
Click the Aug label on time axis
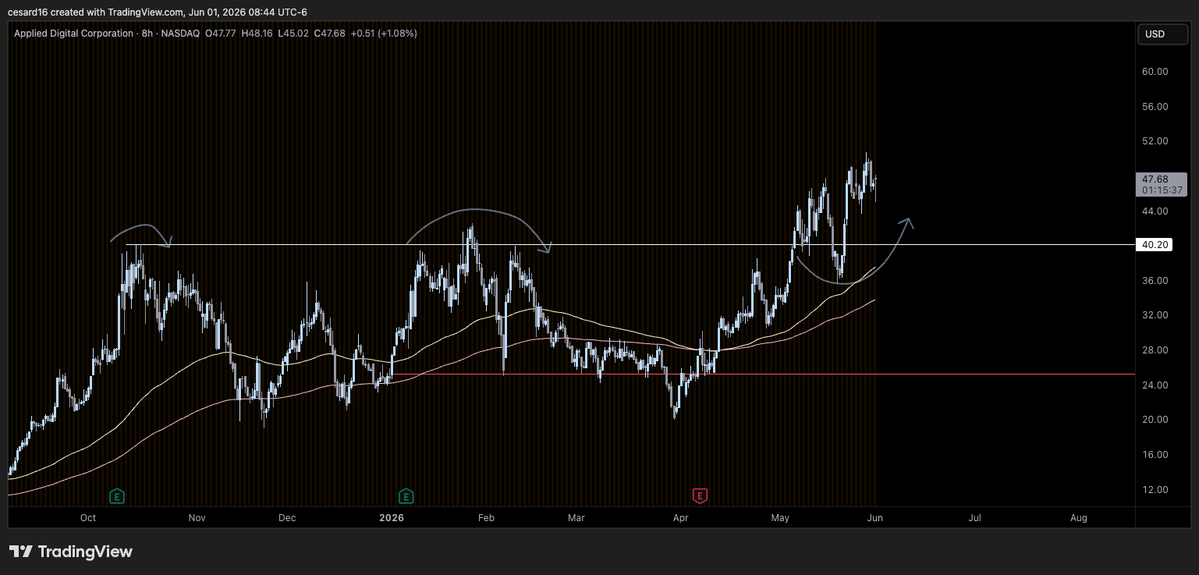point(1078,518)
